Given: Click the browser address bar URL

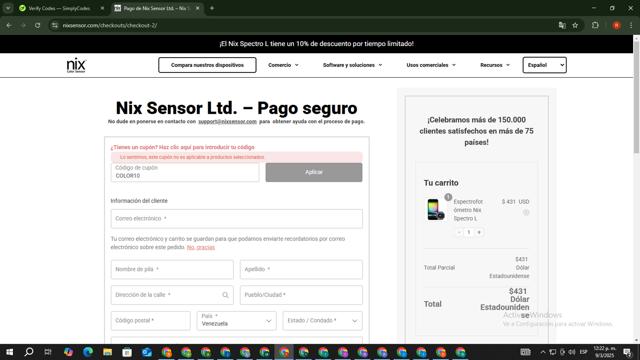Looking at the screenshot, I should 110,25.
